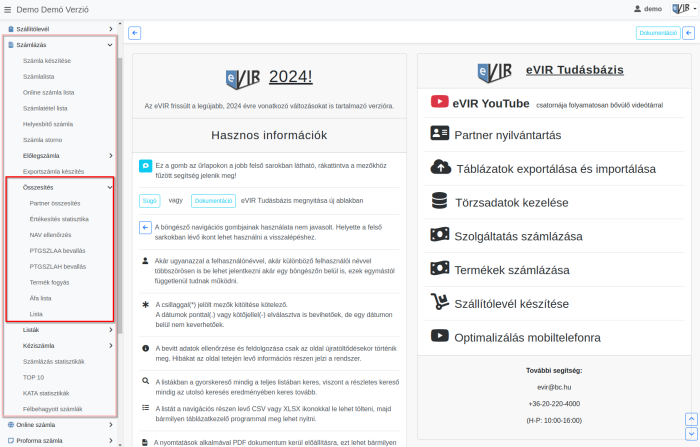Viewport: 700px width, 447px height.
Task: Open KATA statisztikák menu item
Action: pyautogui.click(x=46, y=393)
